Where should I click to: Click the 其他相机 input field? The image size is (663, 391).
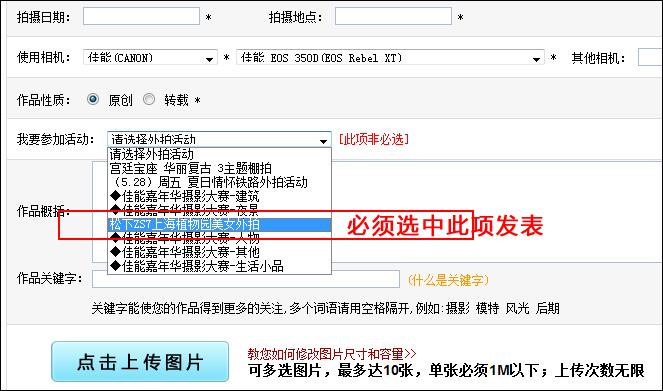650,57
